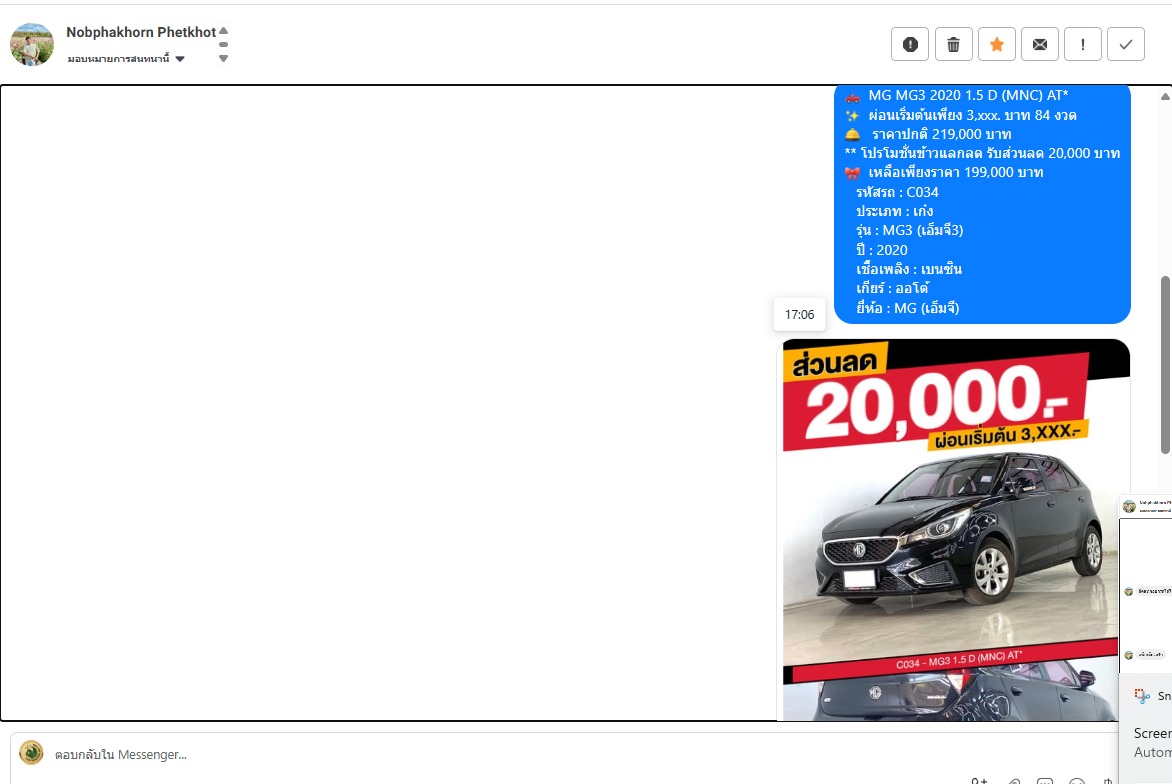Click the รุ่น : MG3 (เอ็มจี3) line
This screenshot has height=784, width=1172.
click(x=910, y=230)
